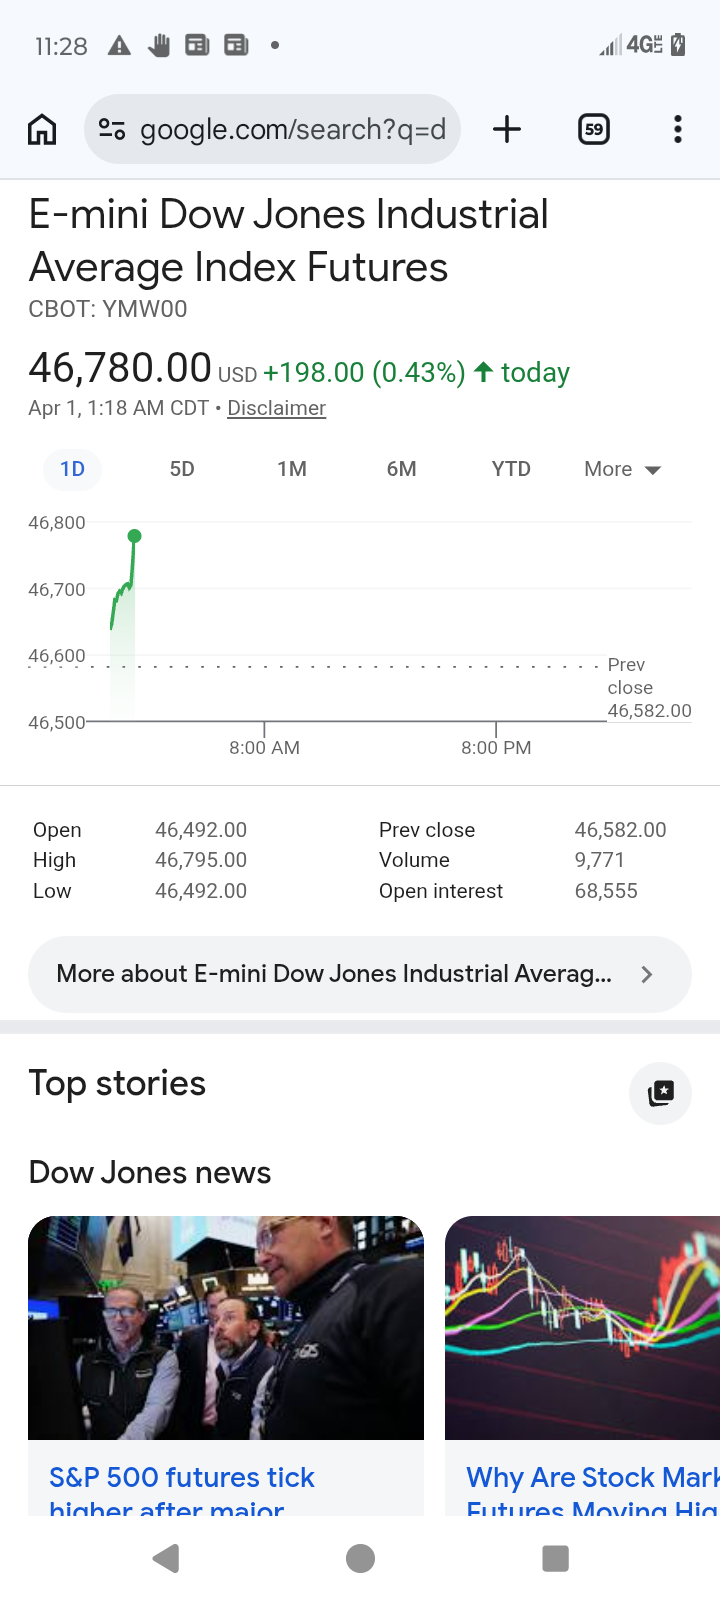This screenshot has width=720, height=1600.
Task: Open the tab switcher showing 59 tabs
Action: (x=594, y=129)
